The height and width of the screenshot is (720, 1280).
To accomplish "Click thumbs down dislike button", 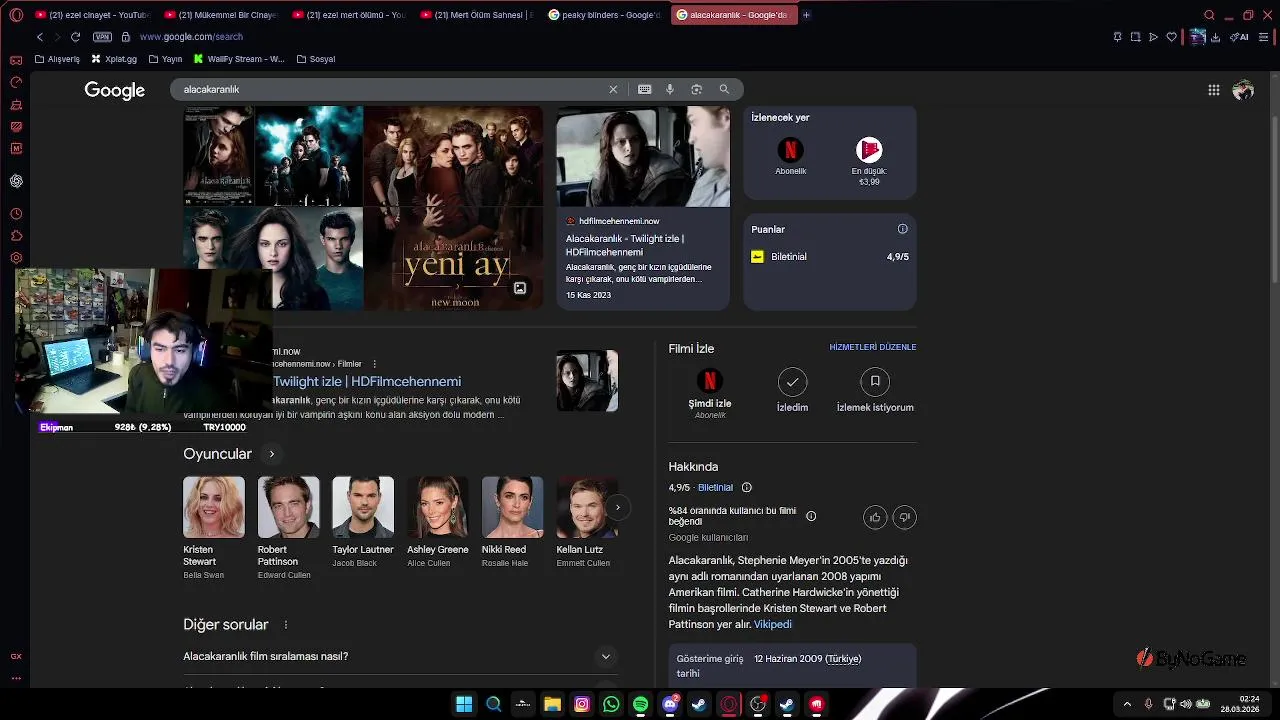I will click(905, 517).
